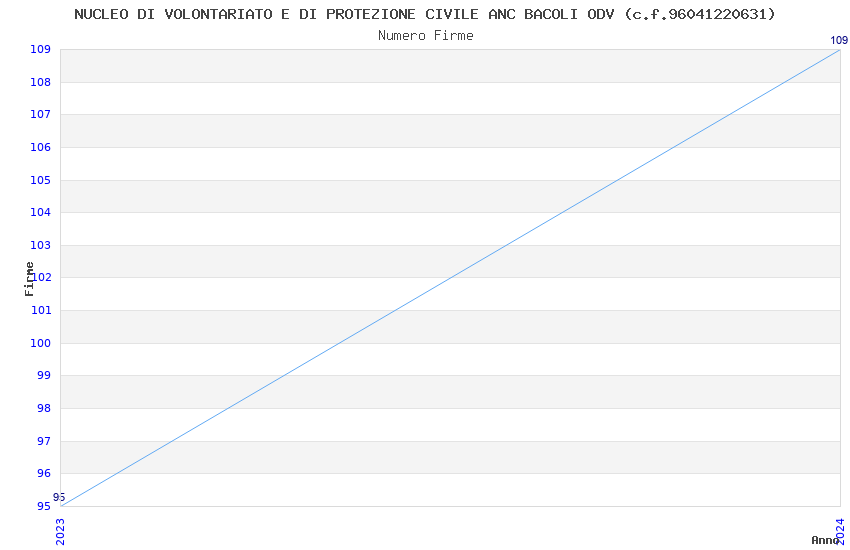Click the y-axis label 104
The image size is (850, 550).
pyautogui.click(x=41, y=212)
